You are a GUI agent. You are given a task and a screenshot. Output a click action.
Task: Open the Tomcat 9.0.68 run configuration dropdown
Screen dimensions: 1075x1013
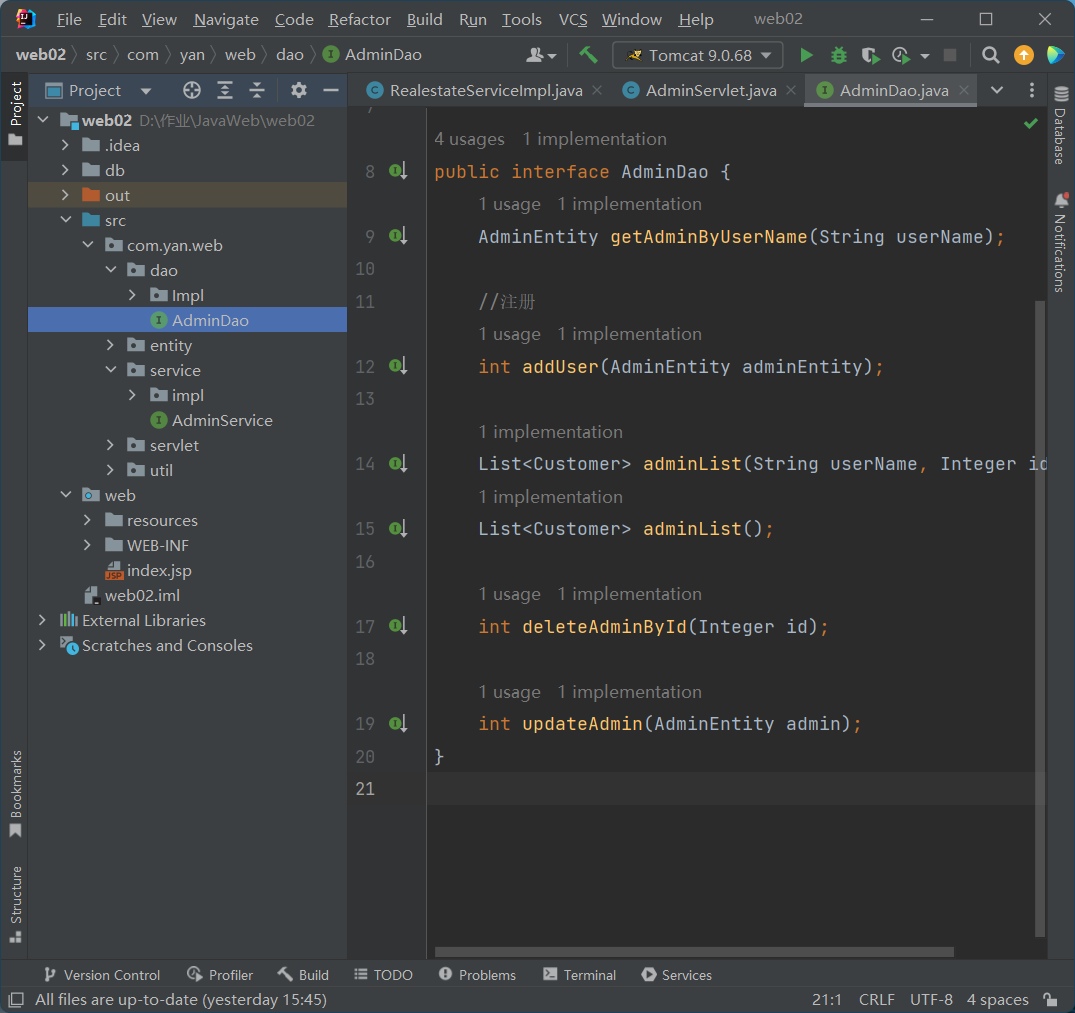coord(698,55)
